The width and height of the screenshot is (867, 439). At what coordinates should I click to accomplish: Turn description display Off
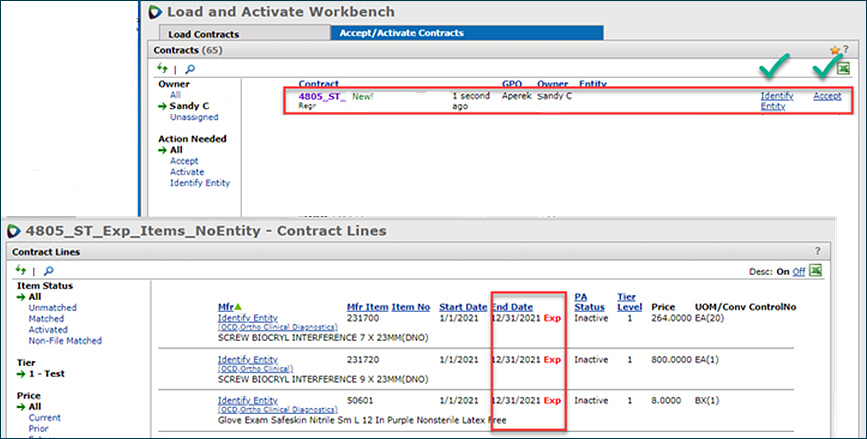click(798, 270)
